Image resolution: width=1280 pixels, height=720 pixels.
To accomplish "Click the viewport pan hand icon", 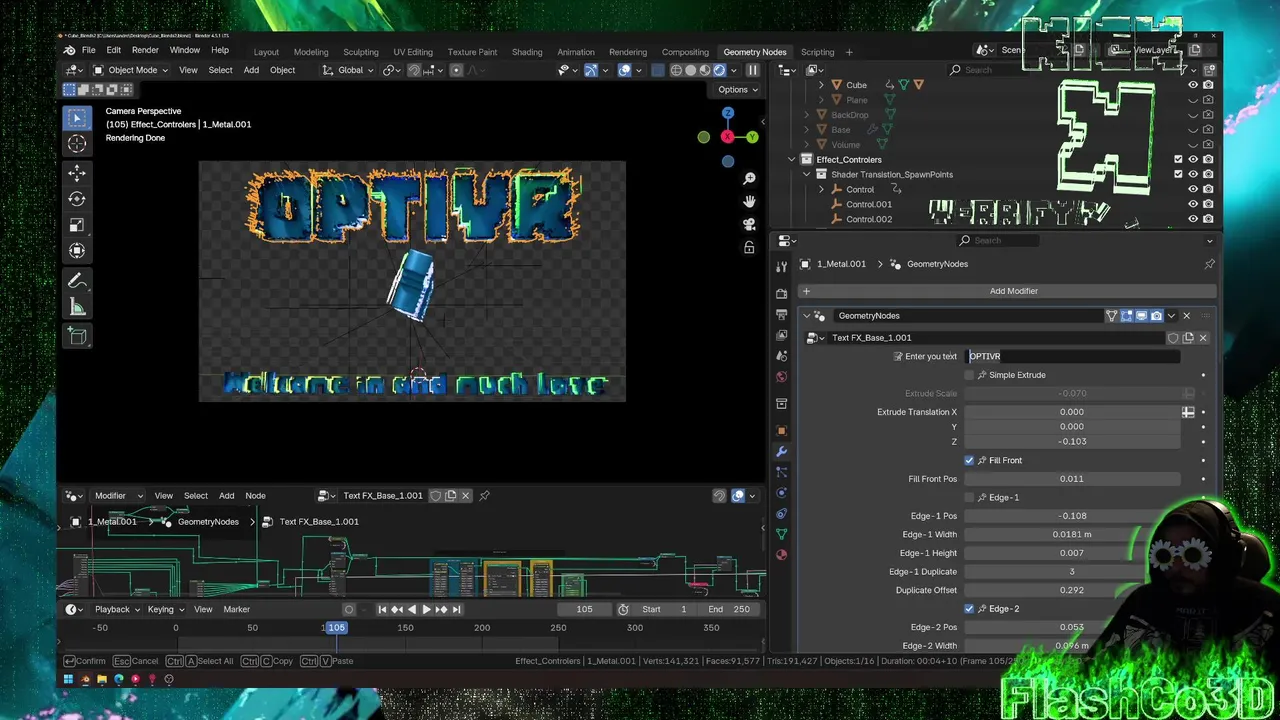I will (749, 201).
